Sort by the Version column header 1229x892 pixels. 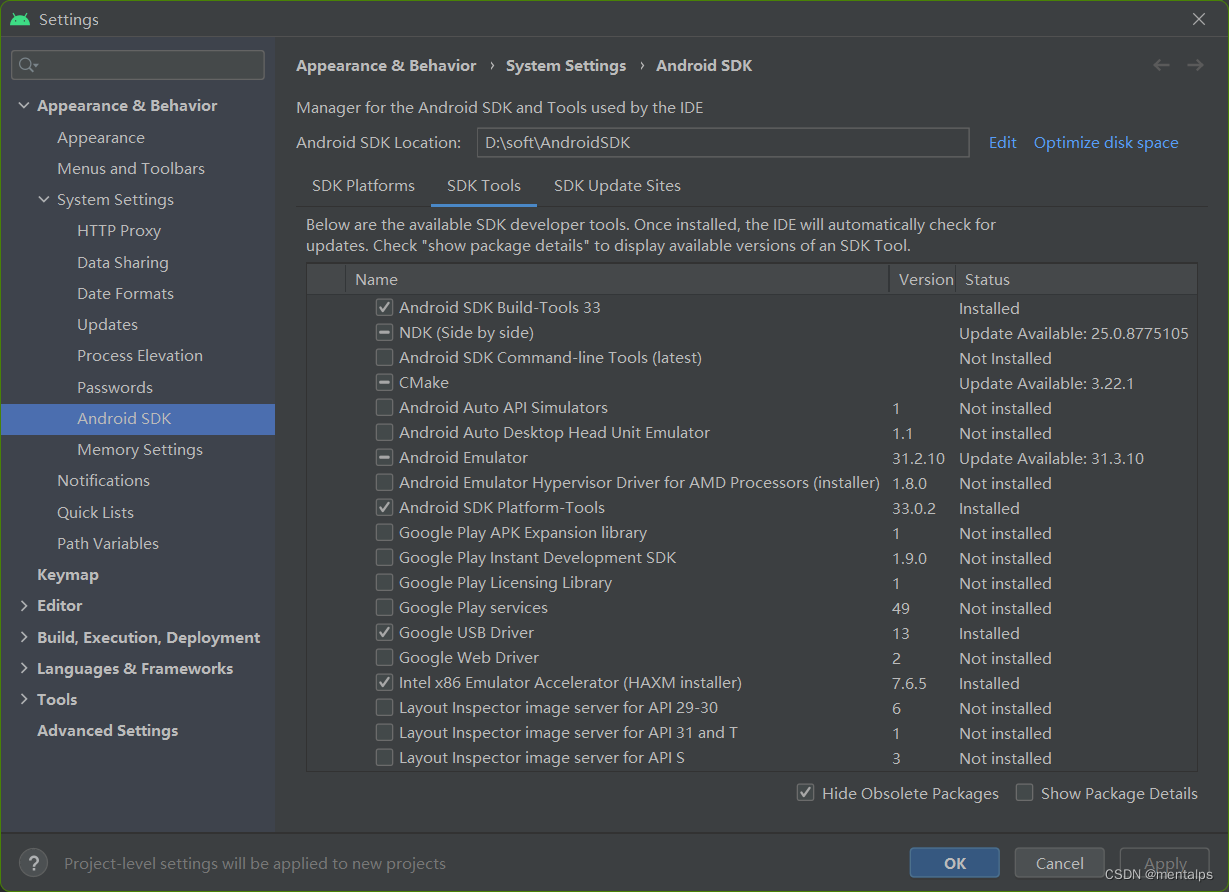(922, 279)
